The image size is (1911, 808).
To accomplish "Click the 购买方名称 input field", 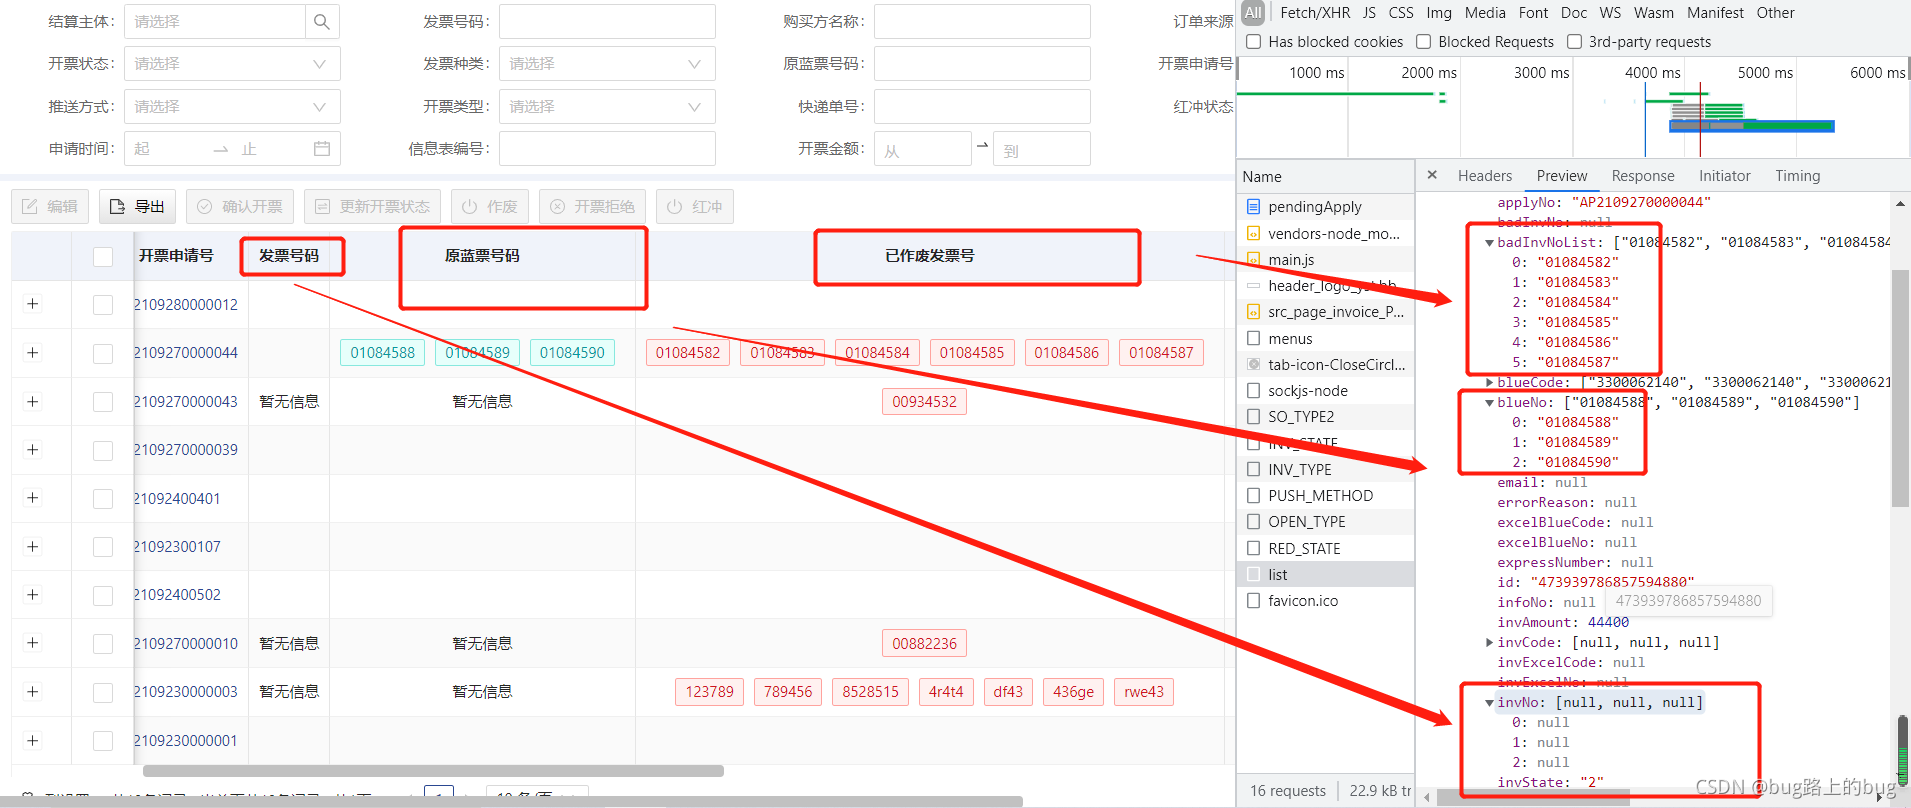I will click(x=982, y=22).
